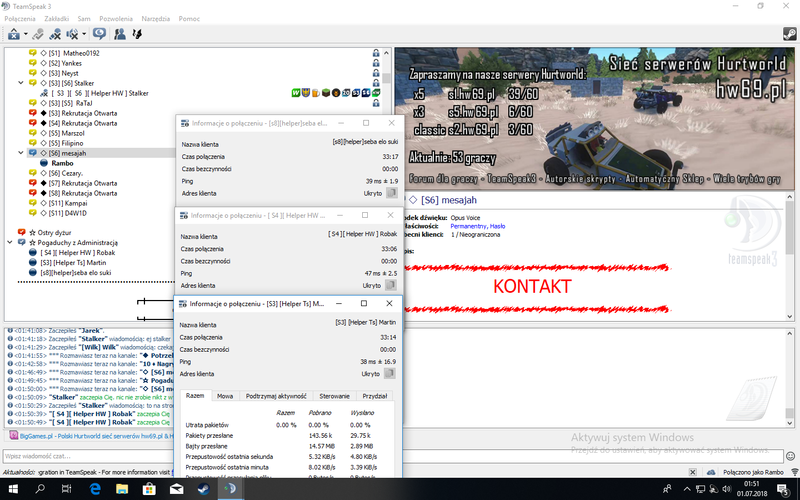Open the Zakładki menu

(57, 18)
